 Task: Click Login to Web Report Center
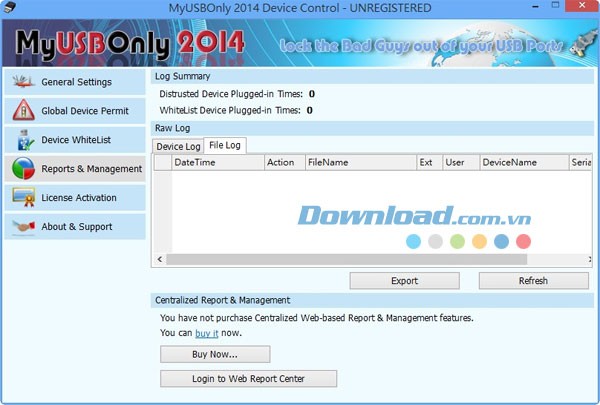coord(248,379)
